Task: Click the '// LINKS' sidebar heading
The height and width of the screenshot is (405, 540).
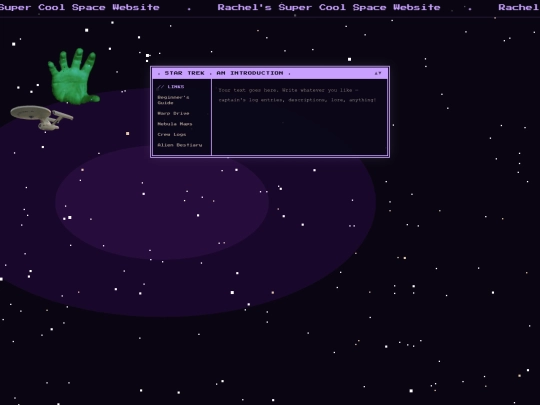Action: point(171,87)
